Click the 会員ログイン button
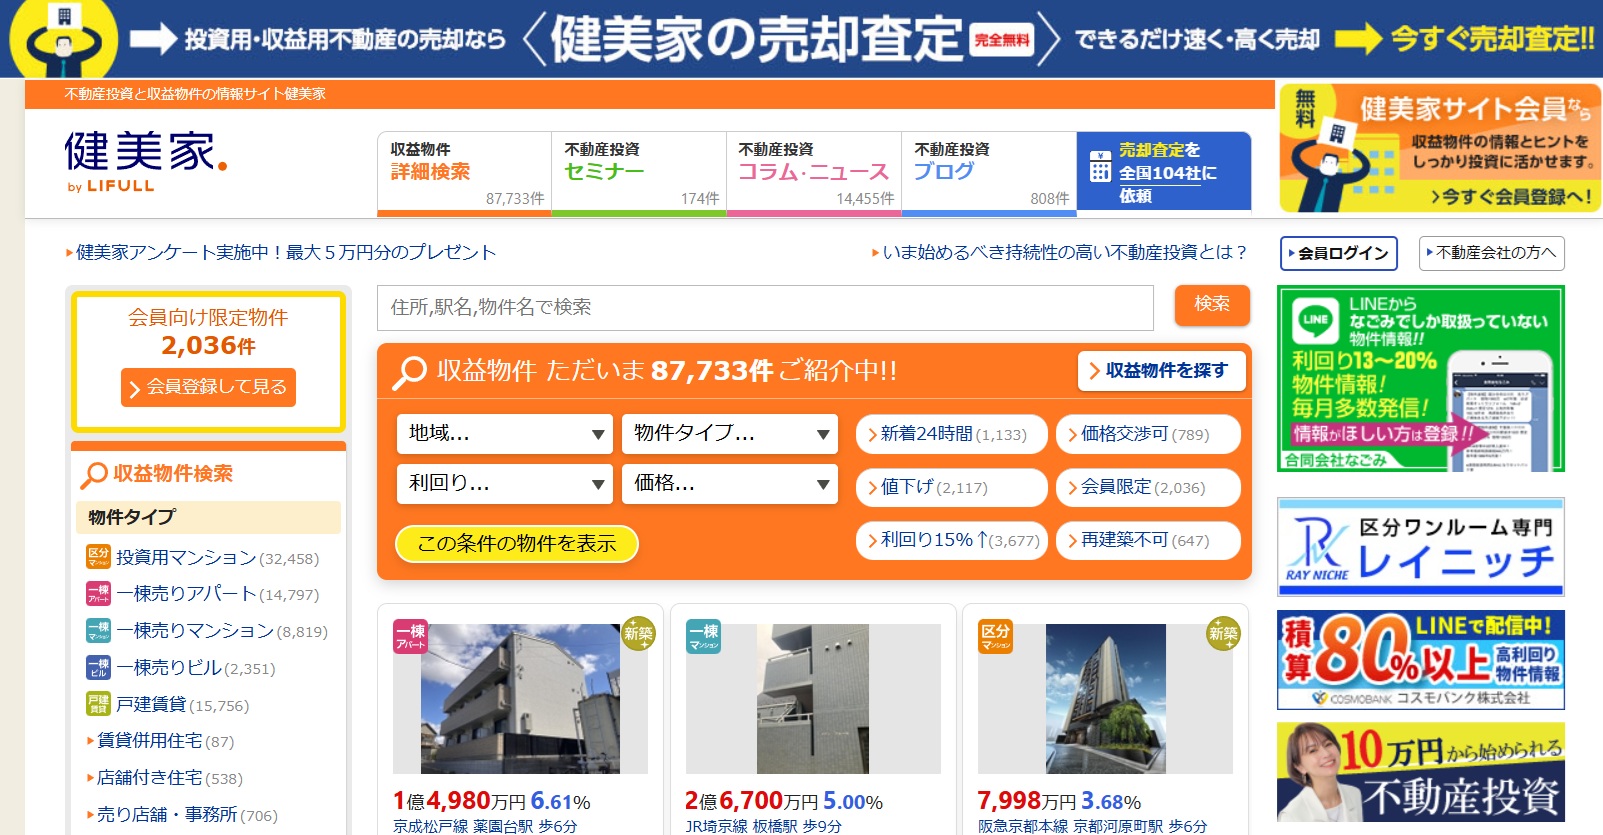1603x835 pixels. coord(1338,253)
